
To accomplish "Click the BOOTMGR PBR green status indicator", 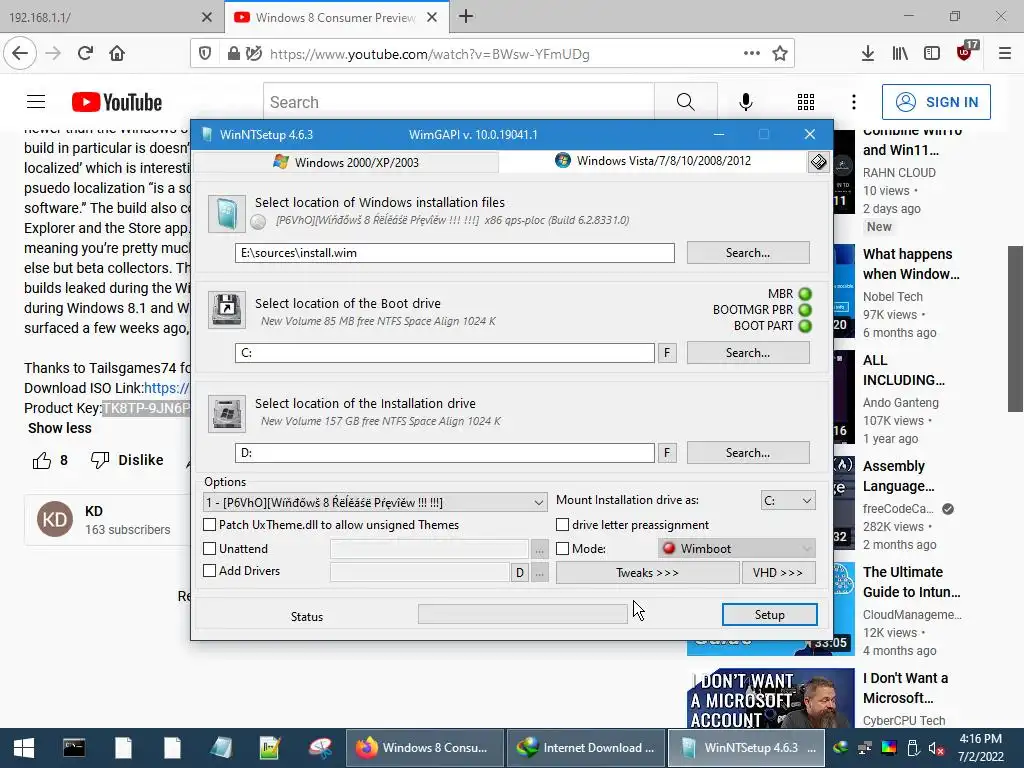I will point(805,310).
